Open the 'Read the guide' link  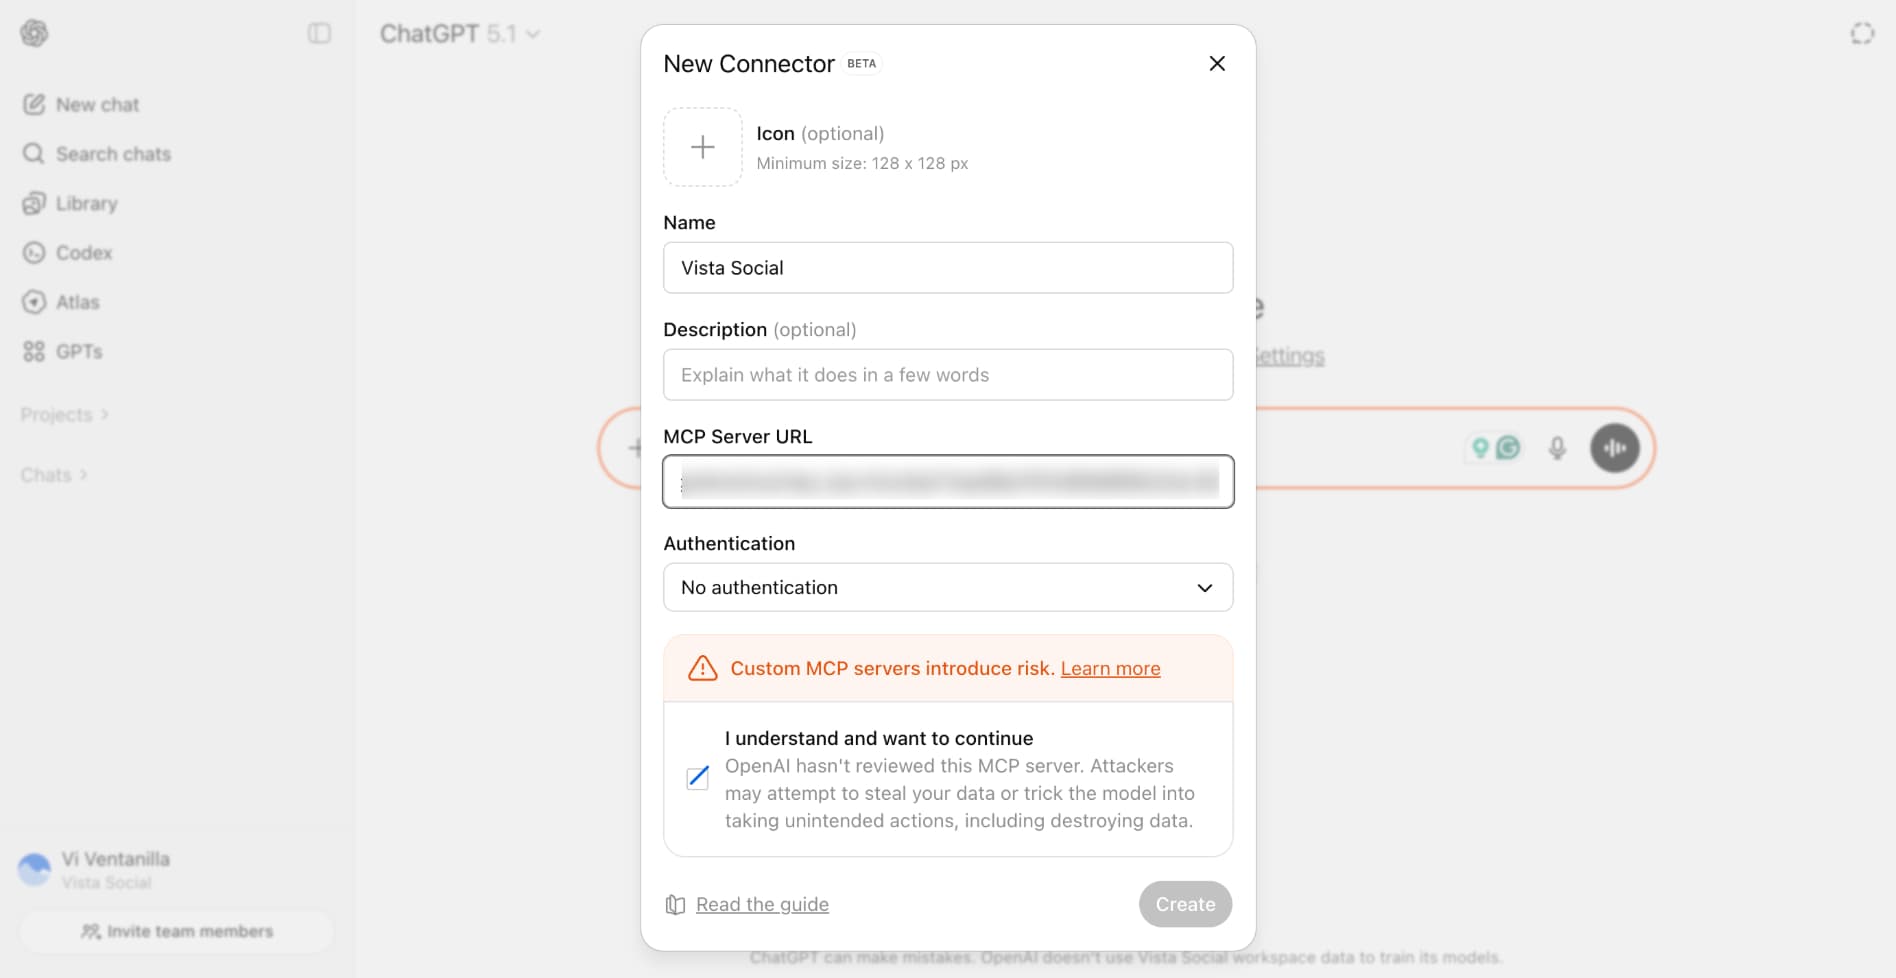(x=761, y=904)
